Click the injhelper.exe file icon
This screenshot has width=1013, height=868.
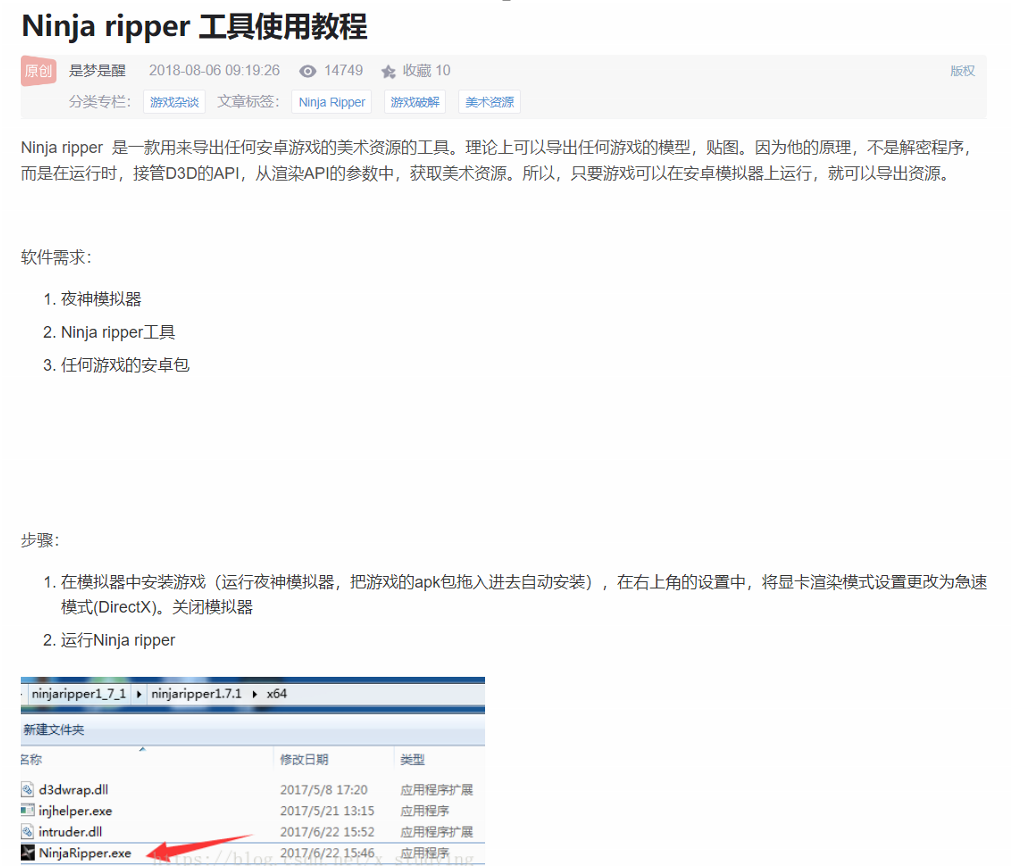coord(27,810)
